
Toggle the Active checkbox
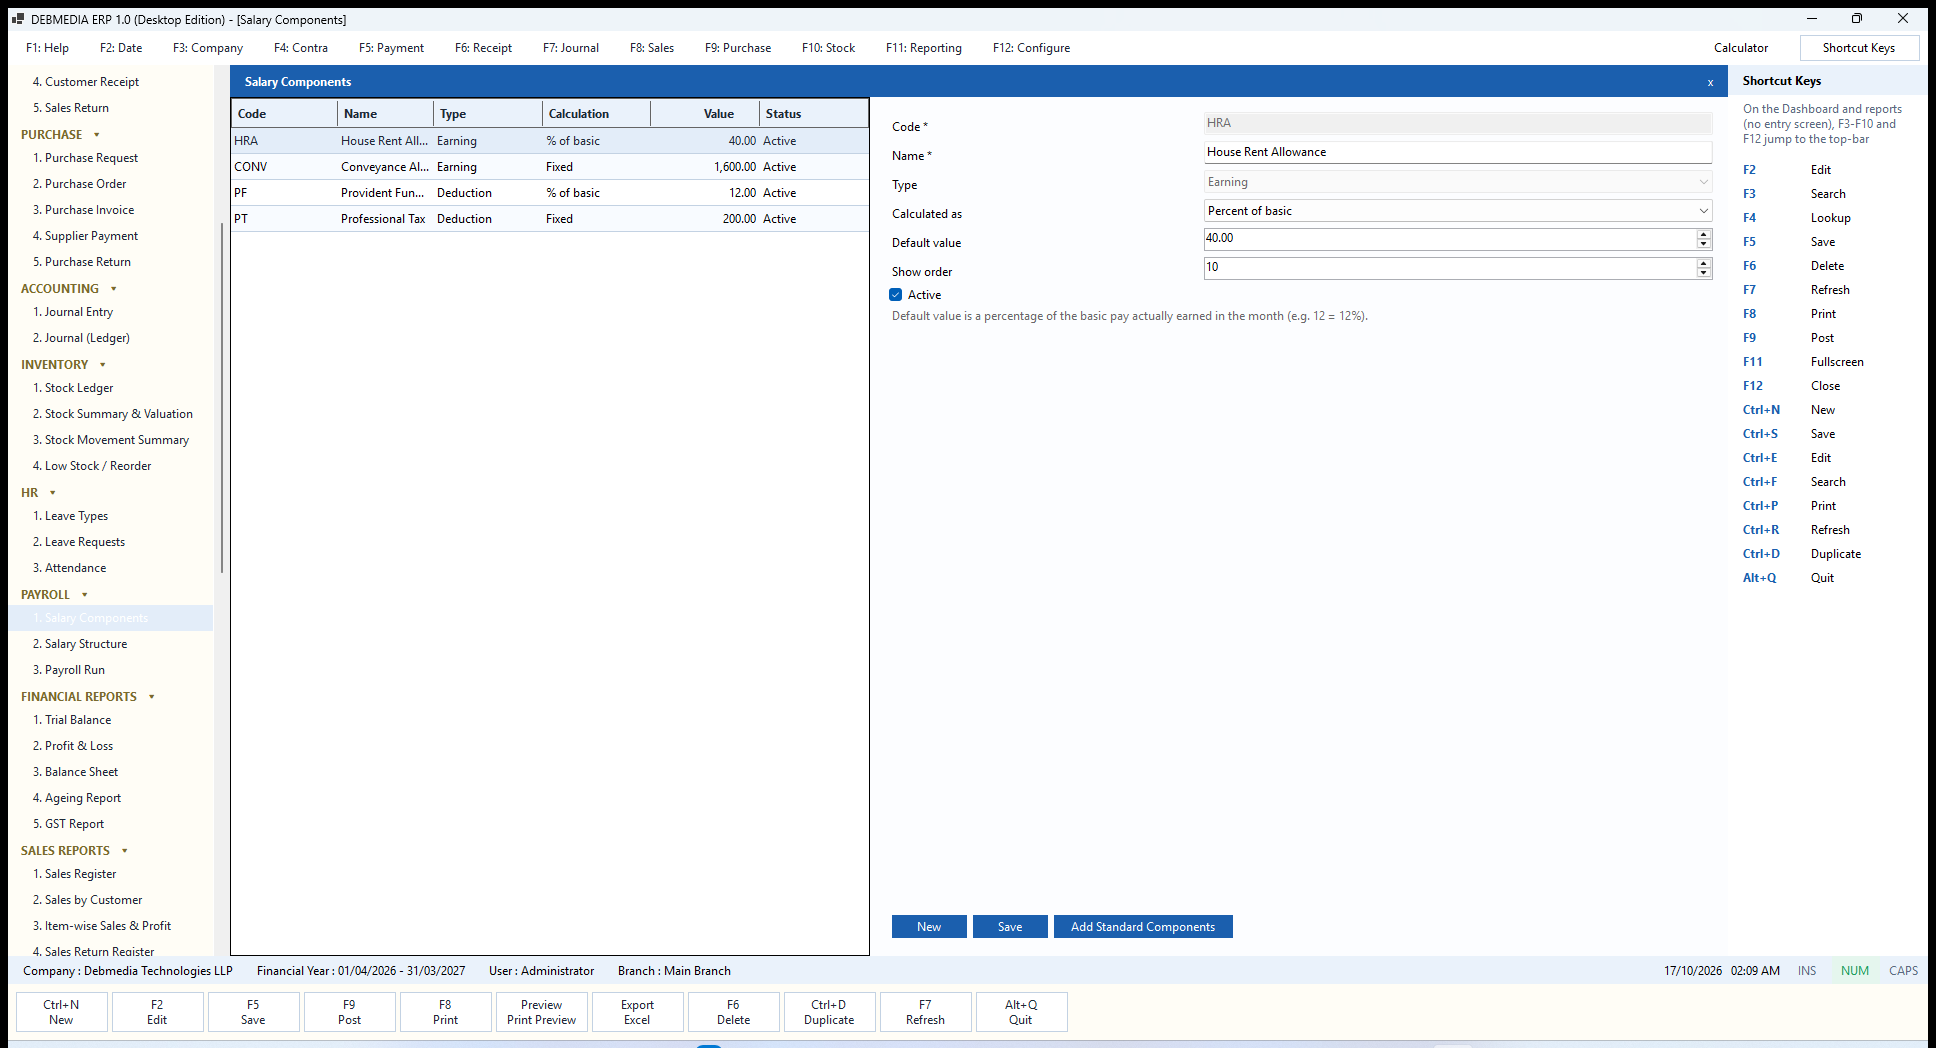896,295
